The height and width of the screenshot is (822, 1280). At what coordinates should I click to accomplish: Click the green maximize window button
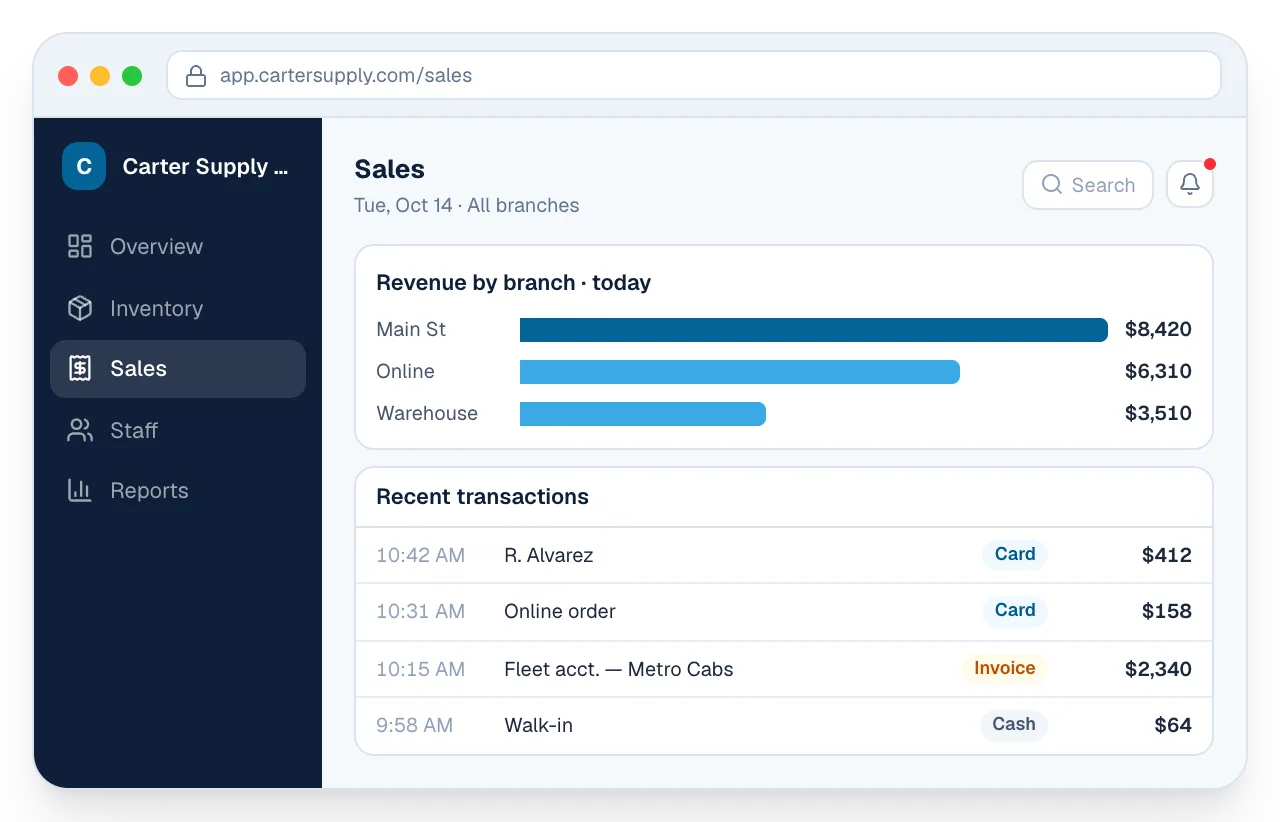tap(132, 76)
